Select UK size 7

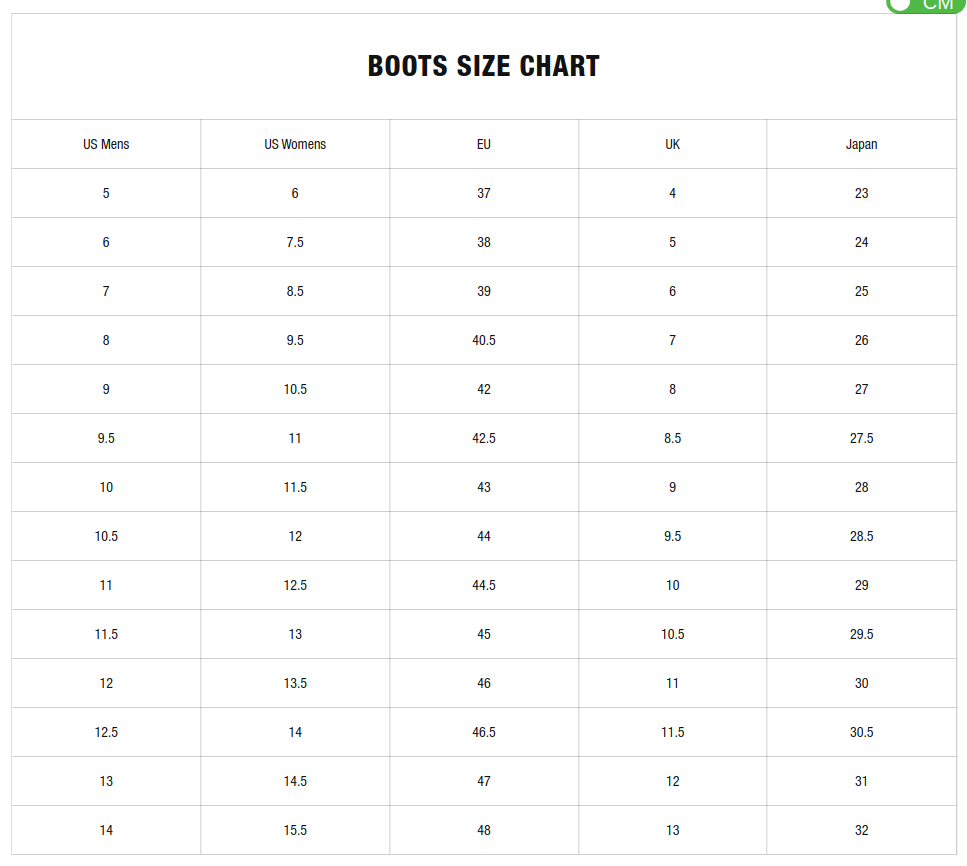pos(672,340)
